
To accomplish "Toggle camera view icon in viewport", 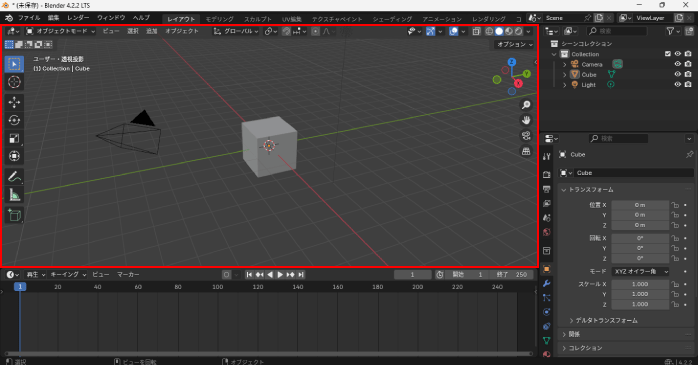I will coord(526,136).
